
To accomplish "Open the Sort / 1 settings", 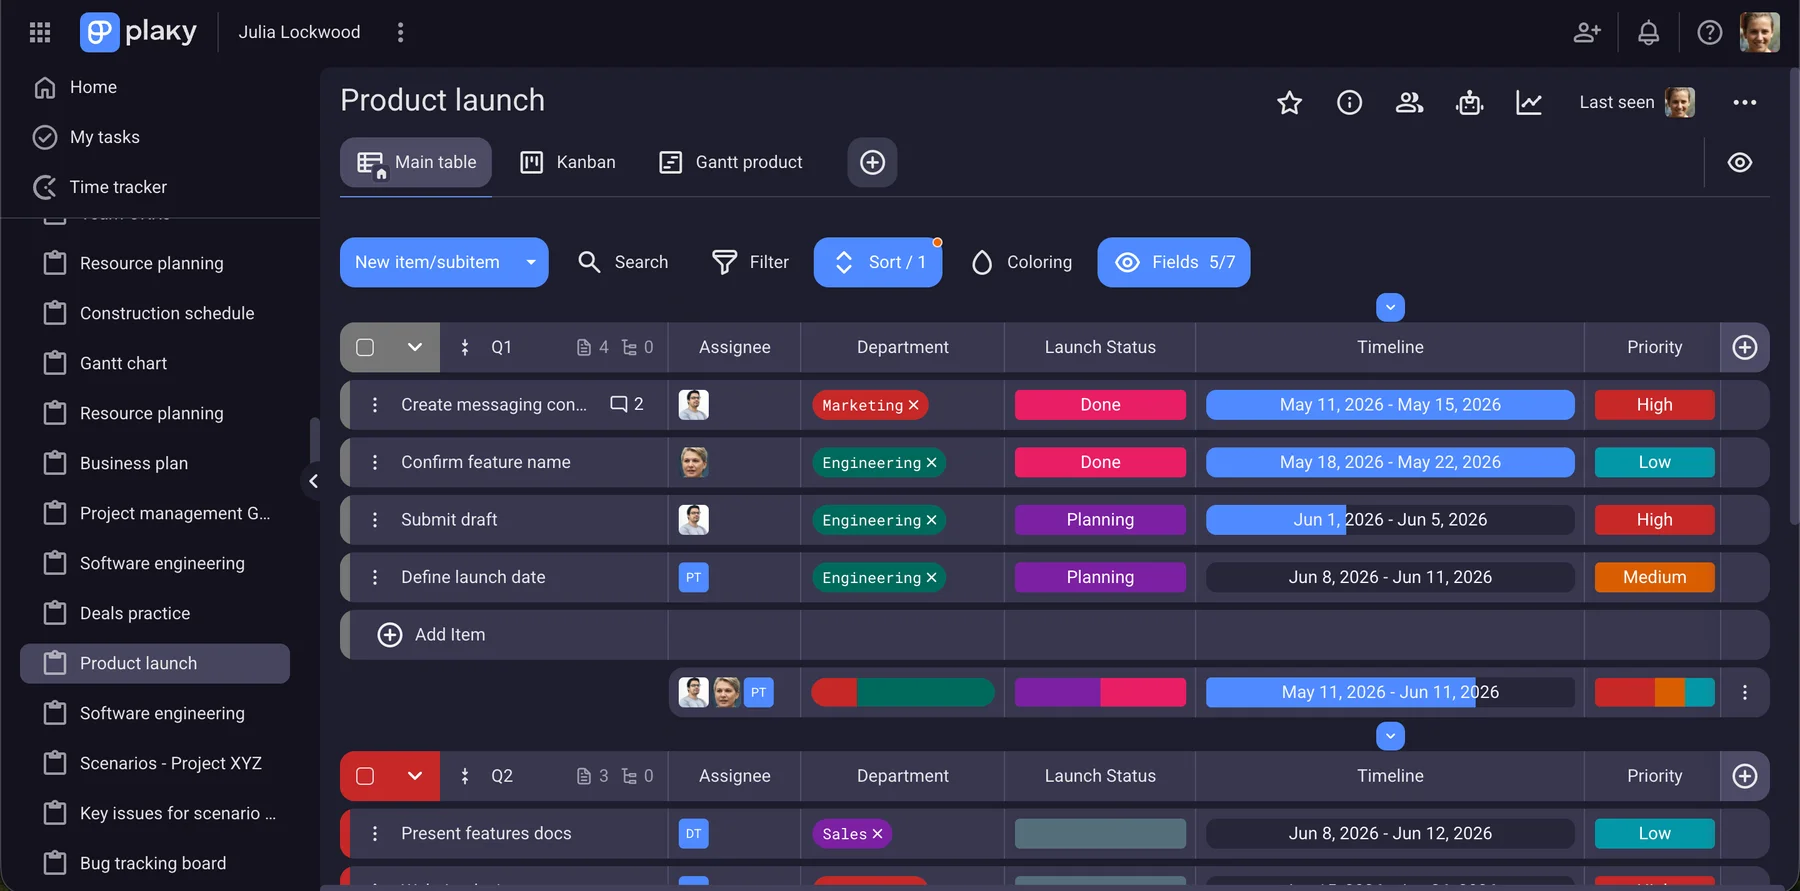I will click(x=878, y=262).
